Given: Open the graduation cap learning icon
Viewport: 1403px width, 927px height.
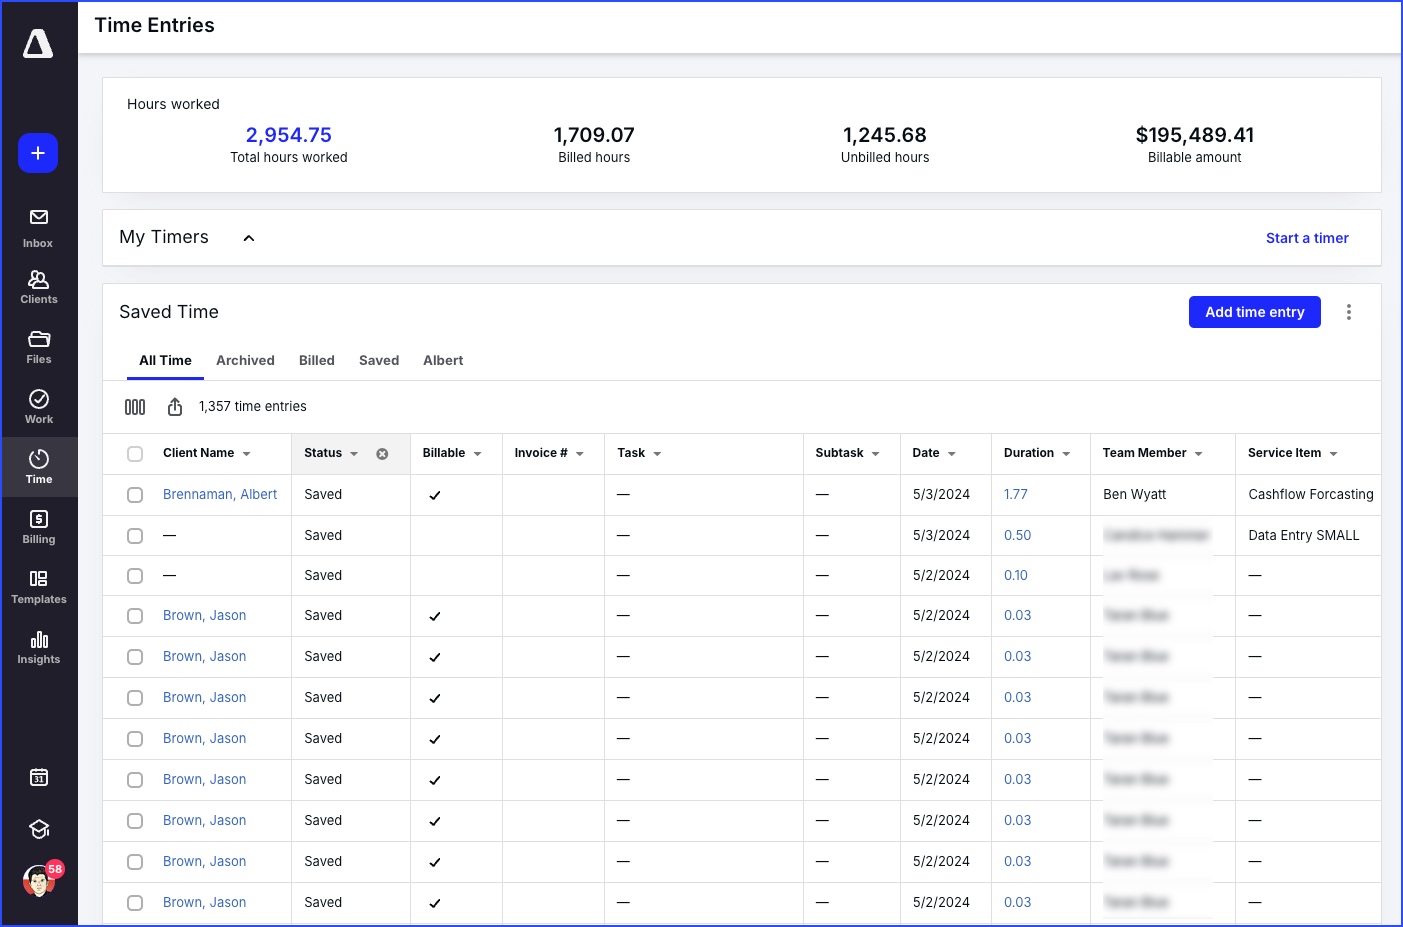Looking at the screenshot, I should coord(39,829).
